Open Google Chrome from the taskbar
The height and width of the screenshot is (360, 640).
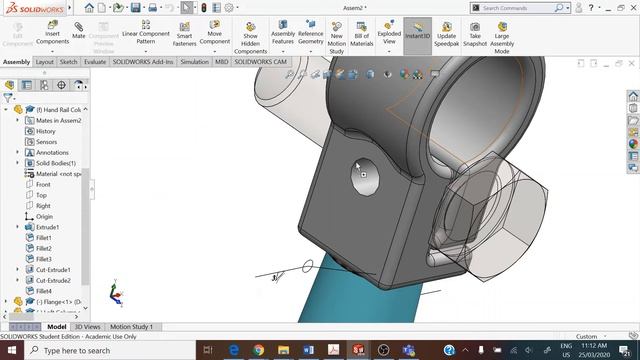(258, 350)
